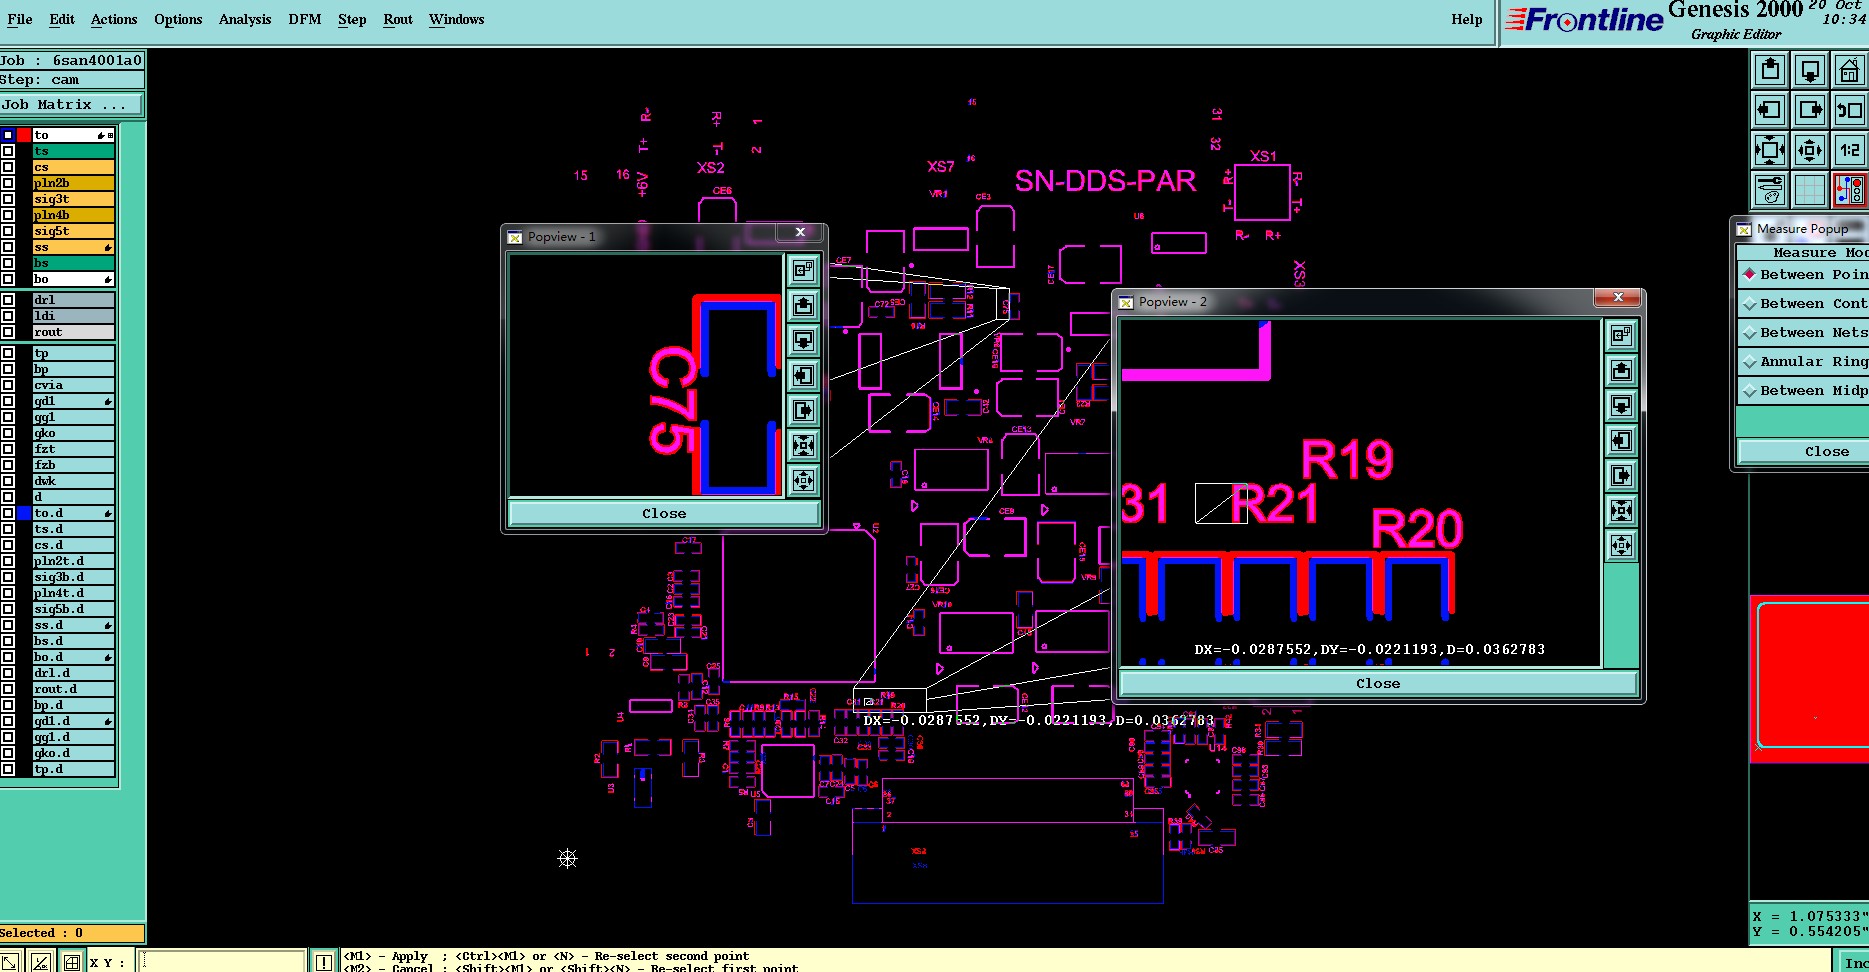Click the 1:2 zoom scale icon

click(1850, 151)
